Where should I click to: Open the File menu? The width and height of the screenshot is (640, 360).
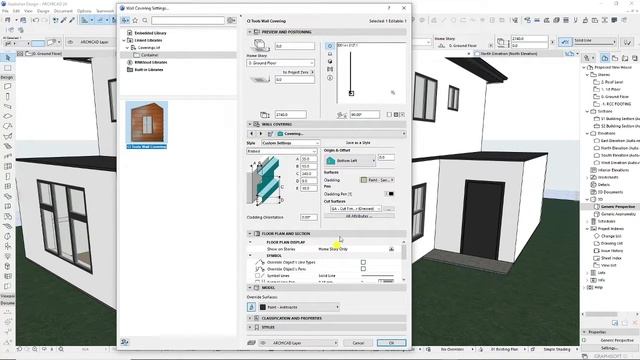[5, 11]
